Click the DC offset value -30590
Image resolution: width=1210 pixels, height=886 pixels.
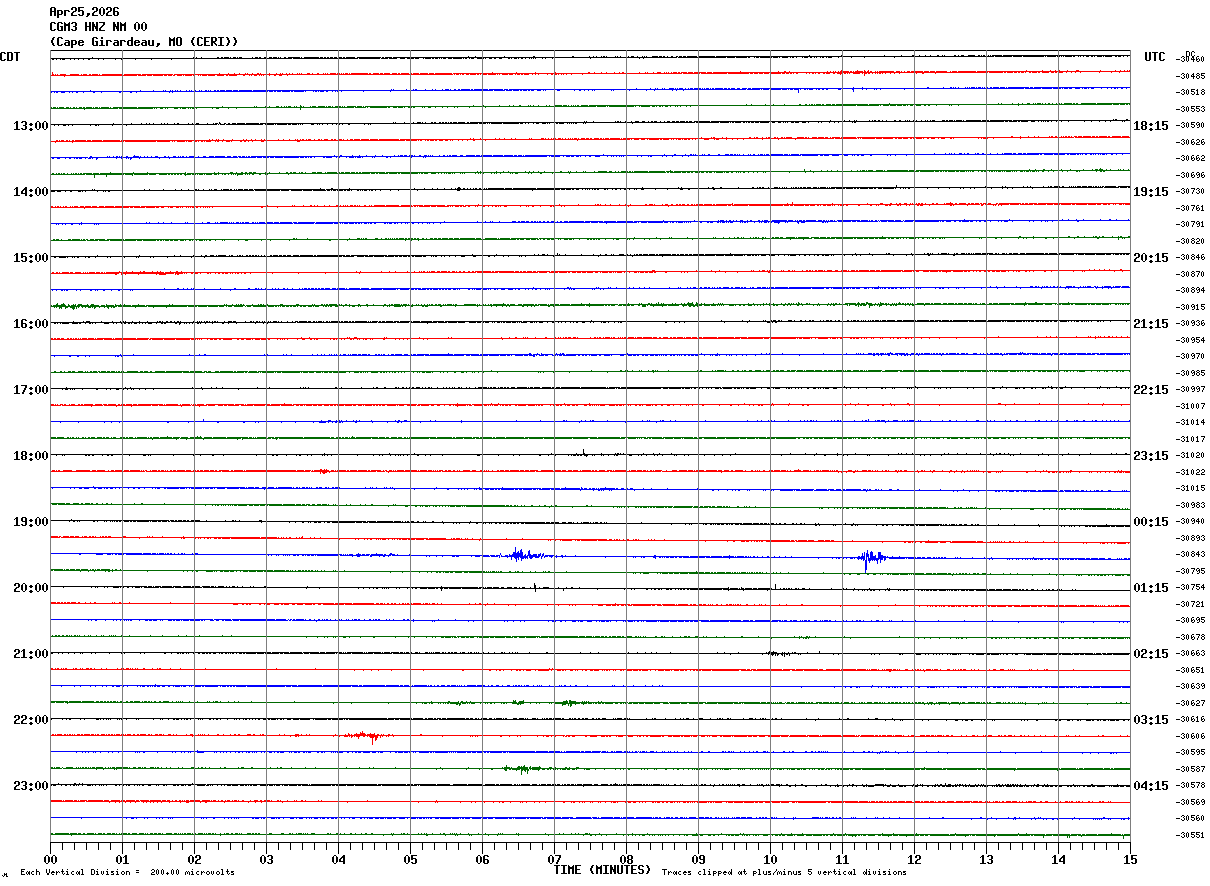point(1190,126)
